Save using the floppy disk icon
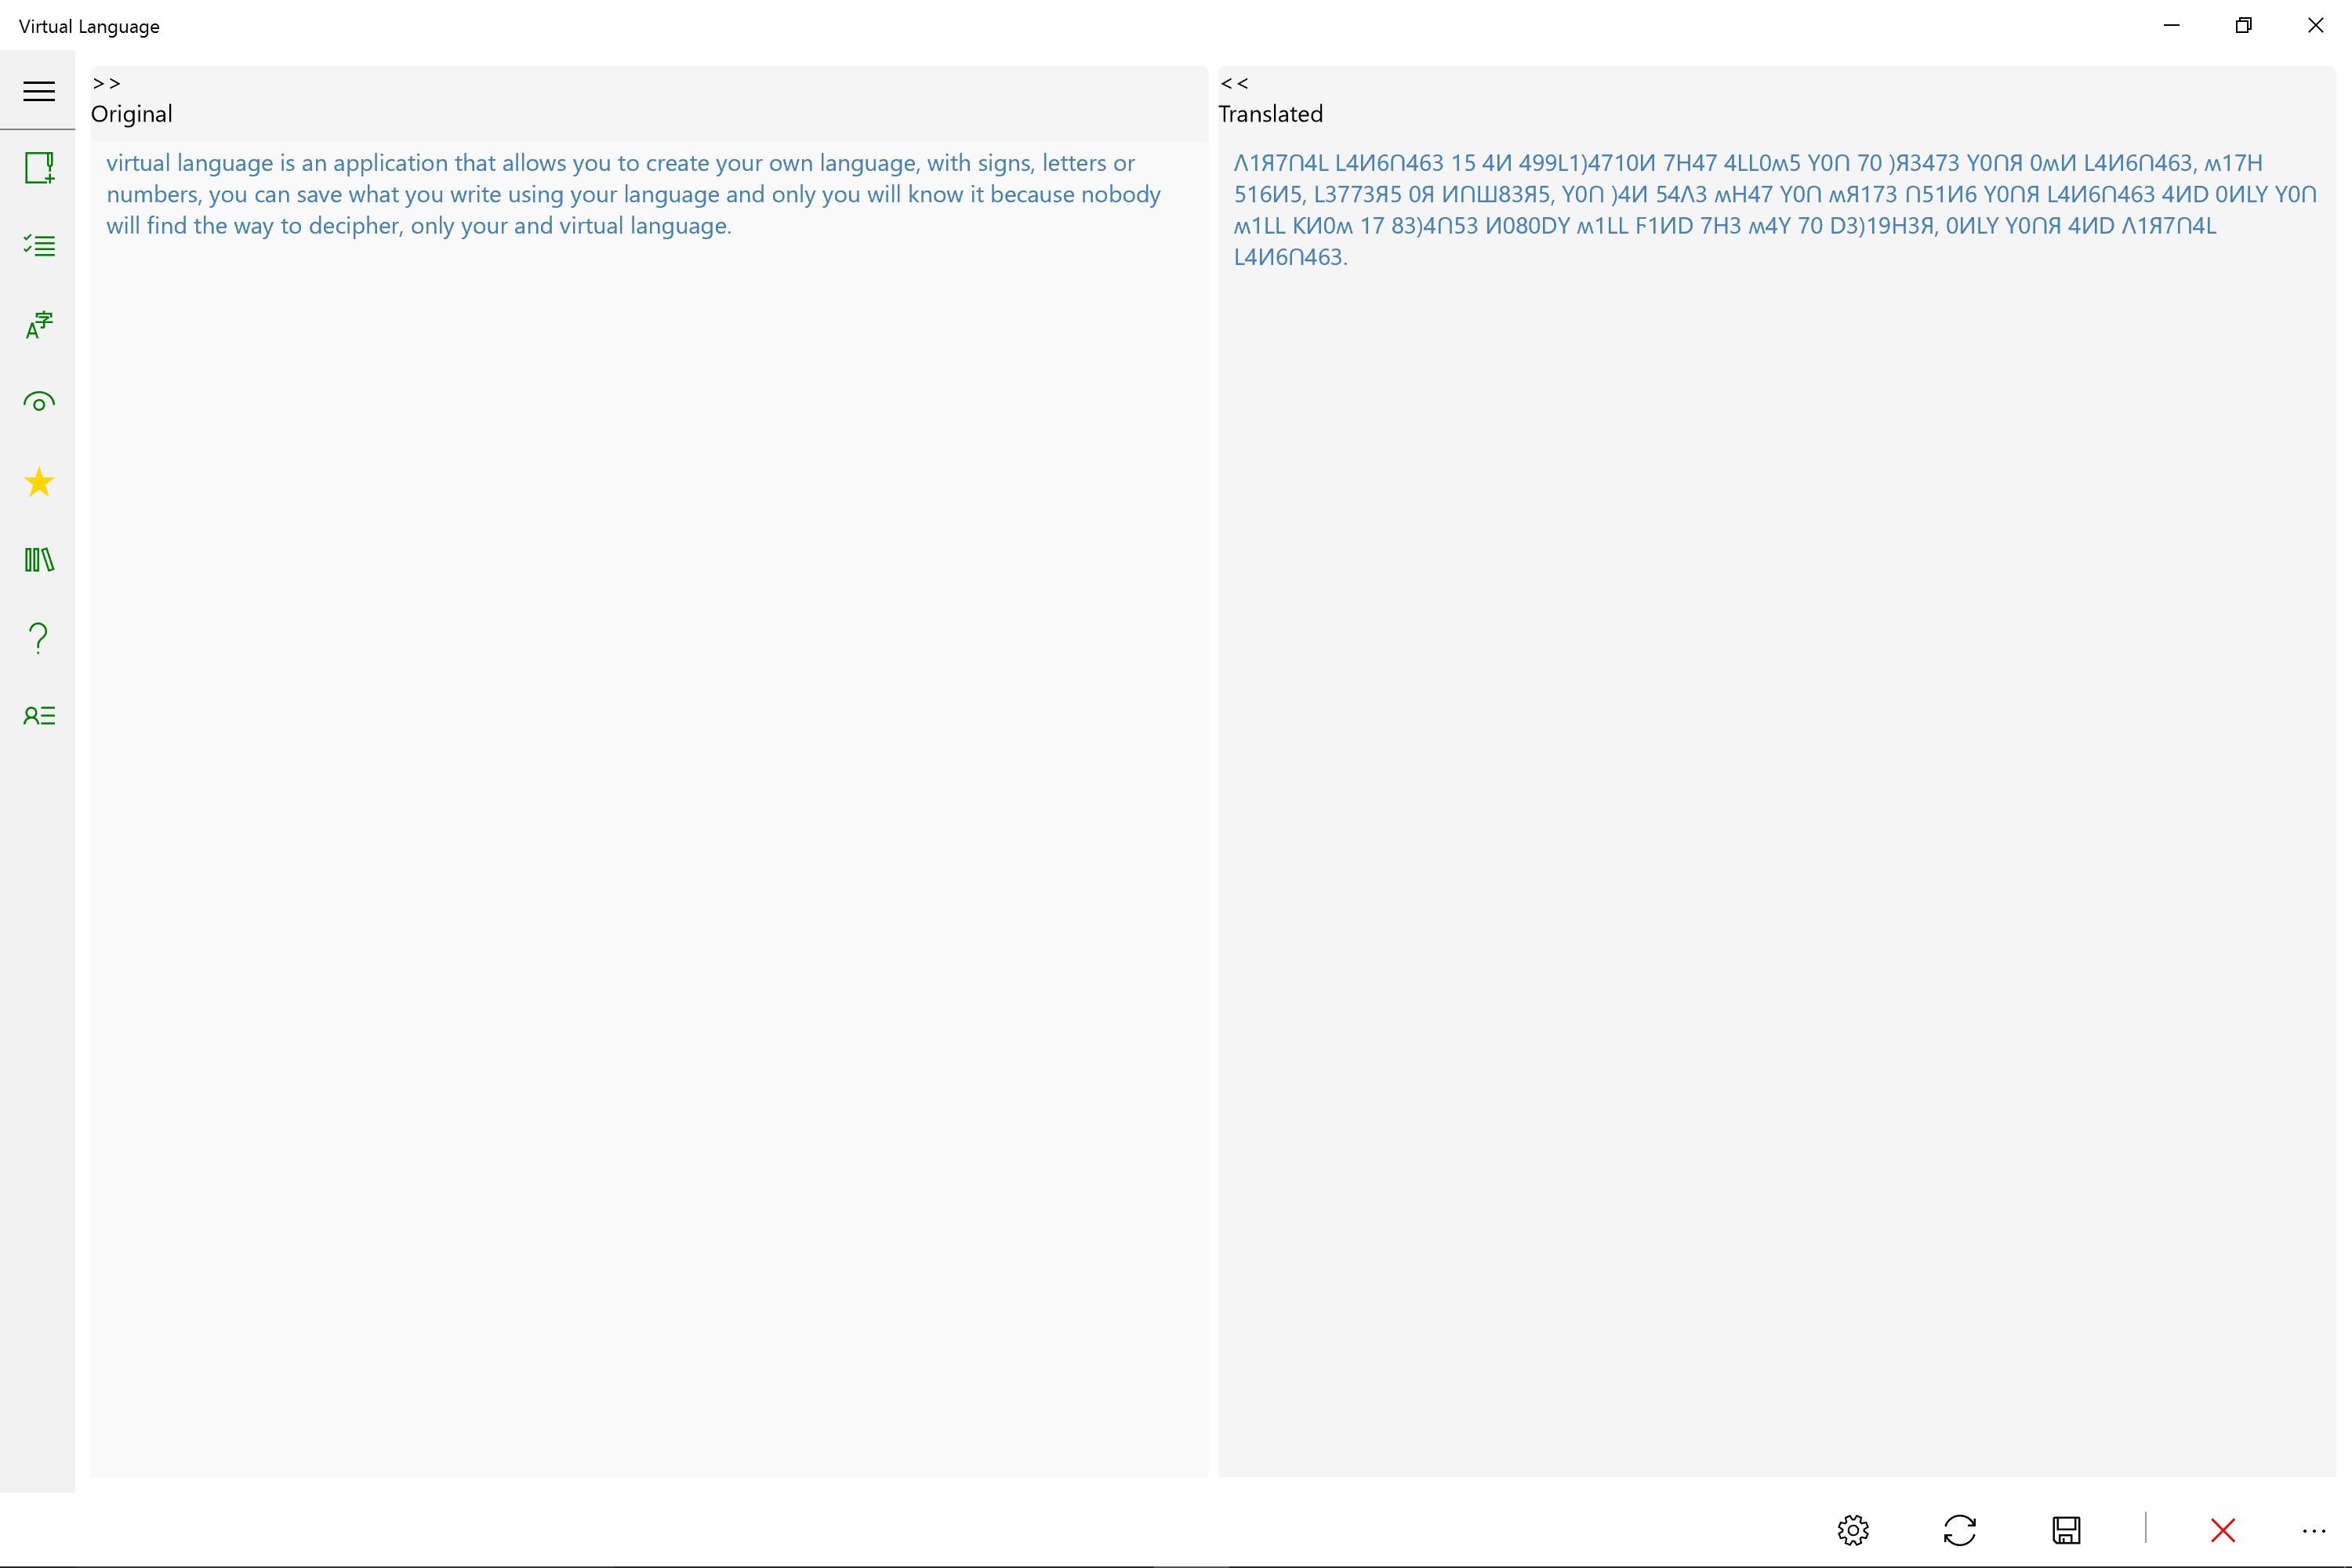 2066,1530
